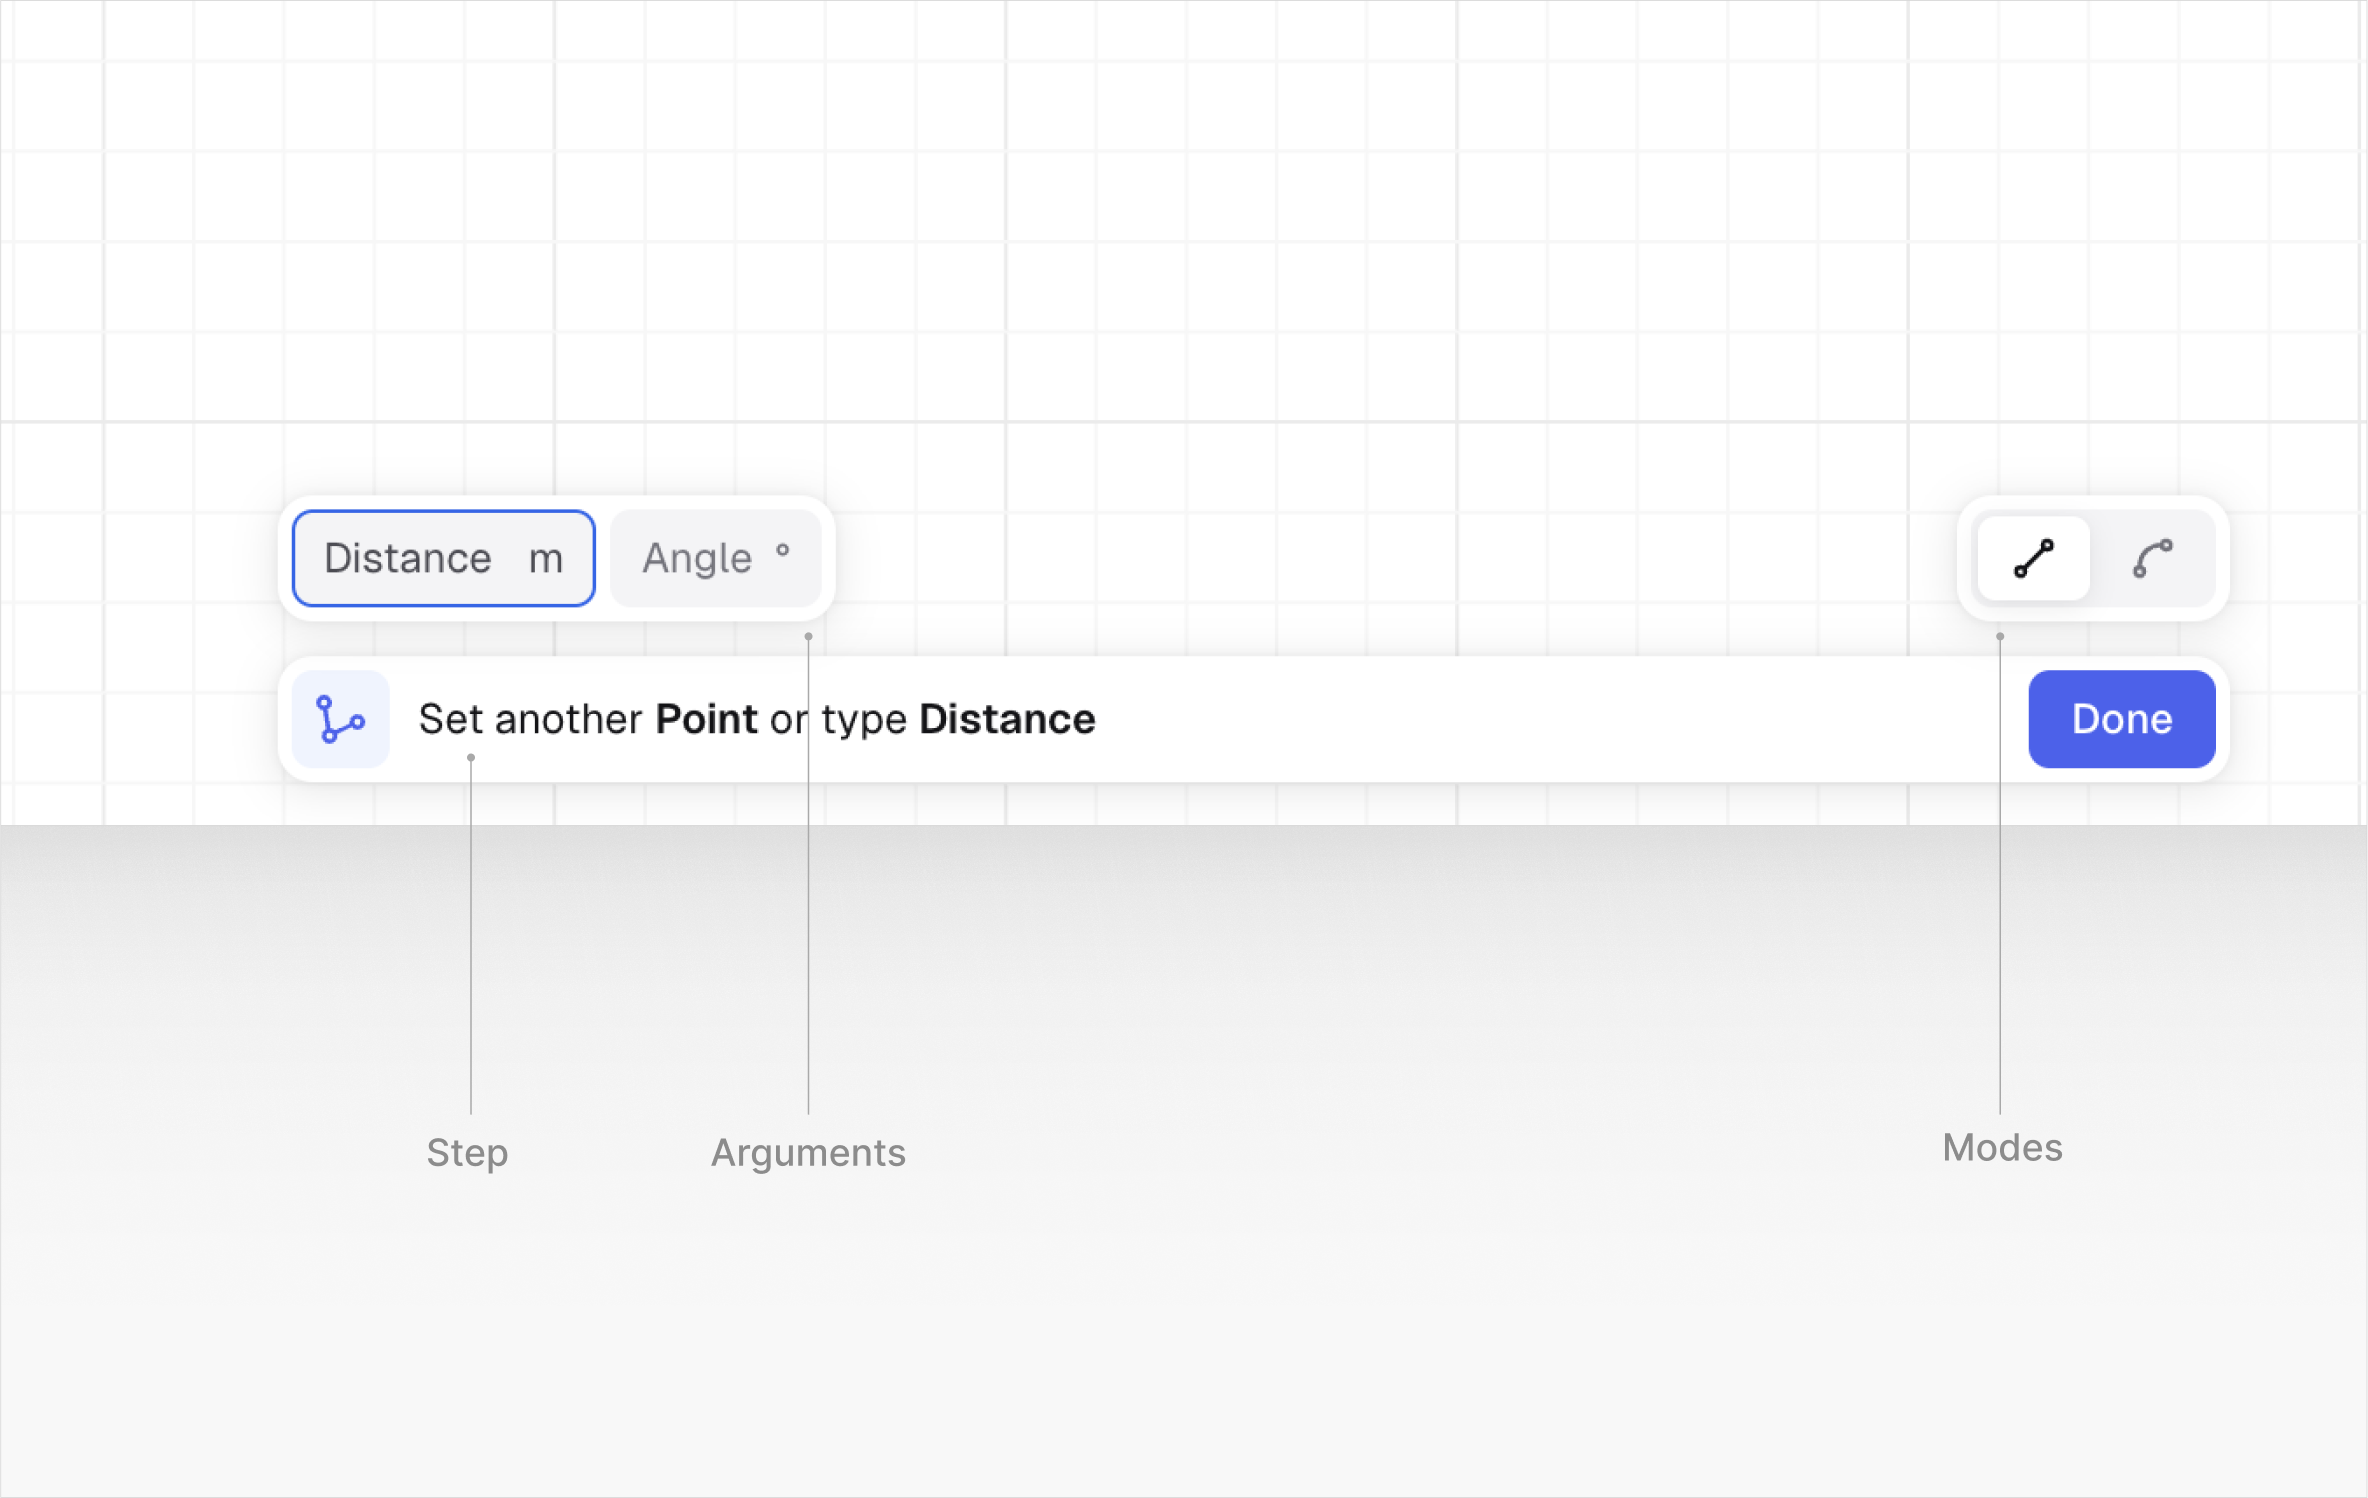Click the degree symbol in Angle field
The width and height of the screenshot is (2368, 1498).
(783, 550)
